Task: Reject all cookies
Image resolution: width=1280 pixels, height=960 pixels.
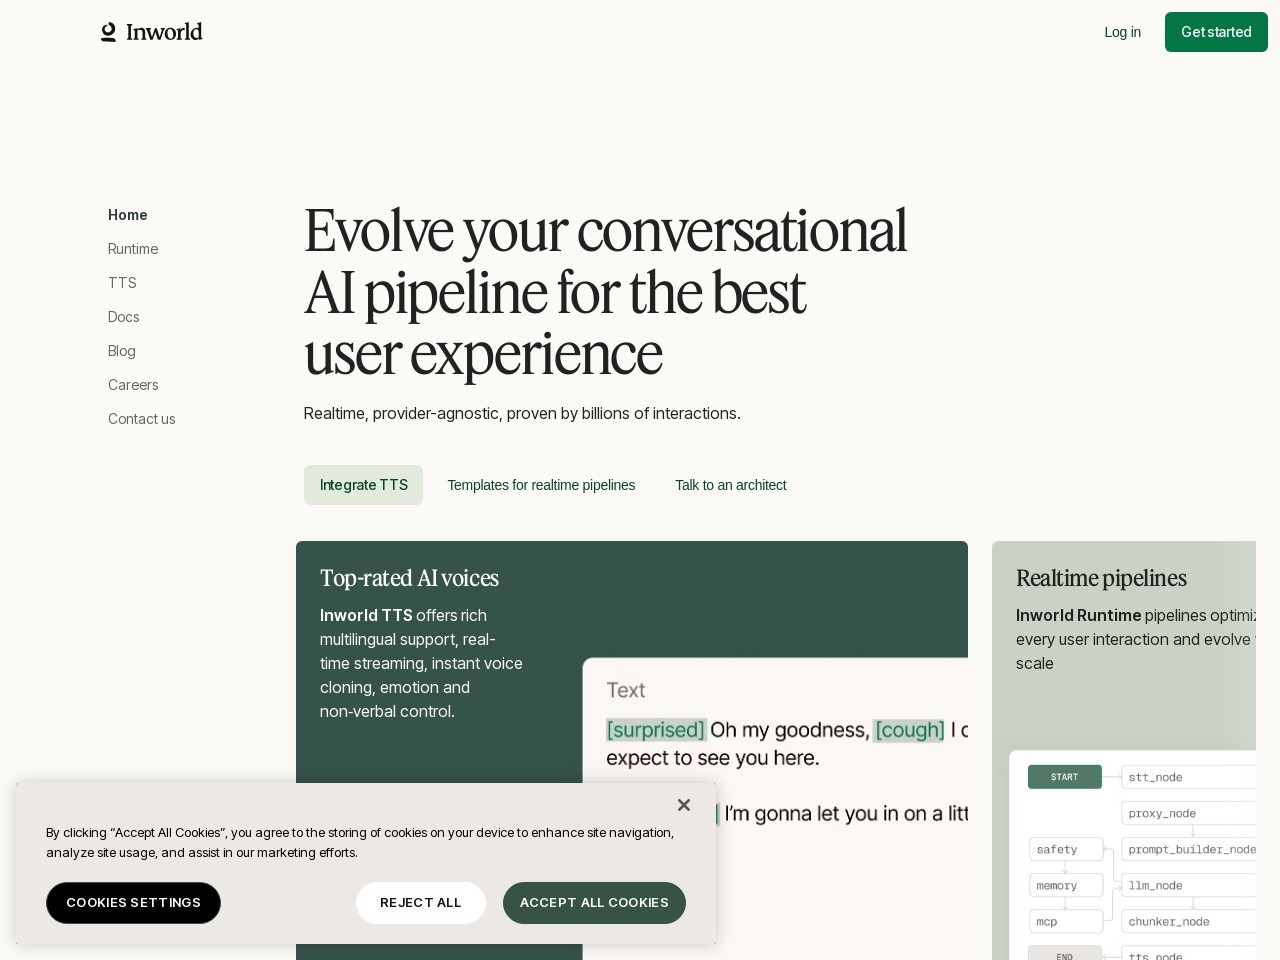Action: tap(421, 903)
